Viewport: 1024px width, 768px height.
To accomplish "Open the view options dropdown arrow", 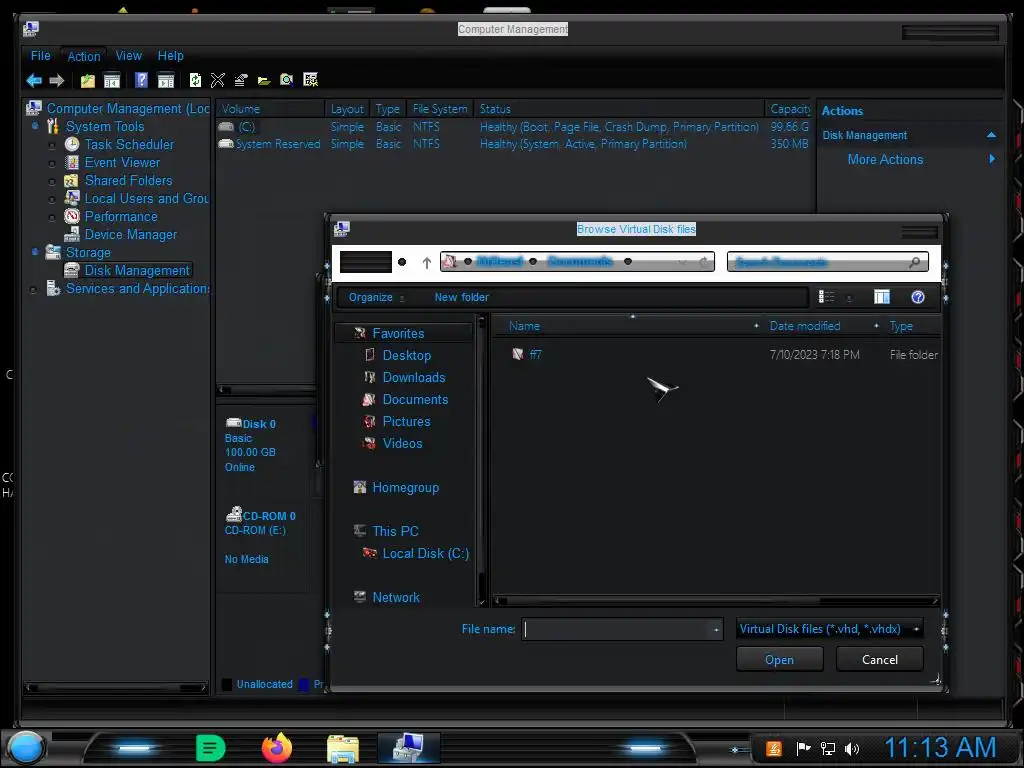I will [849, 298].
